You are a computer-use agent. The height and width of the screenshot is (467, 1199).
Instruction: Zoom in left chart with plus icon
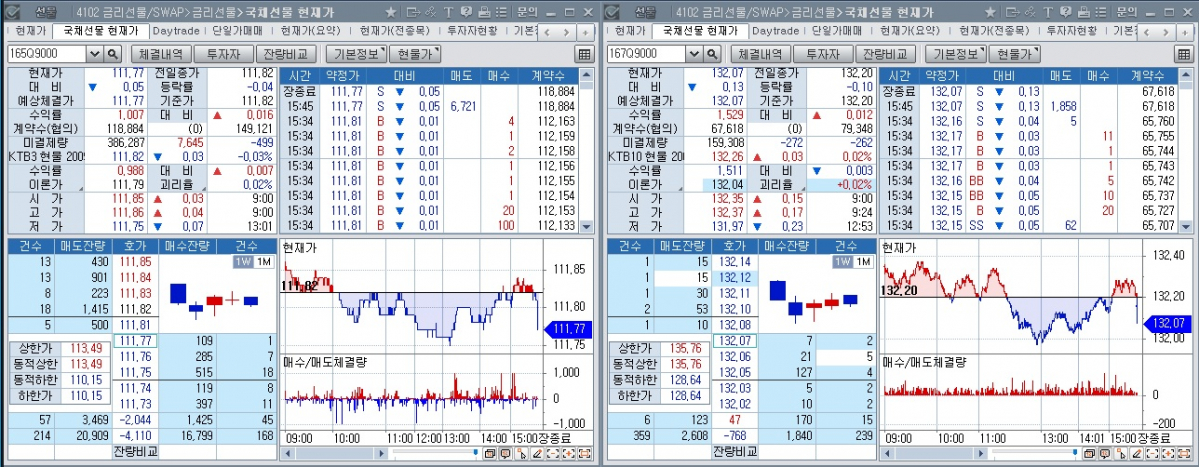(569, 454)
